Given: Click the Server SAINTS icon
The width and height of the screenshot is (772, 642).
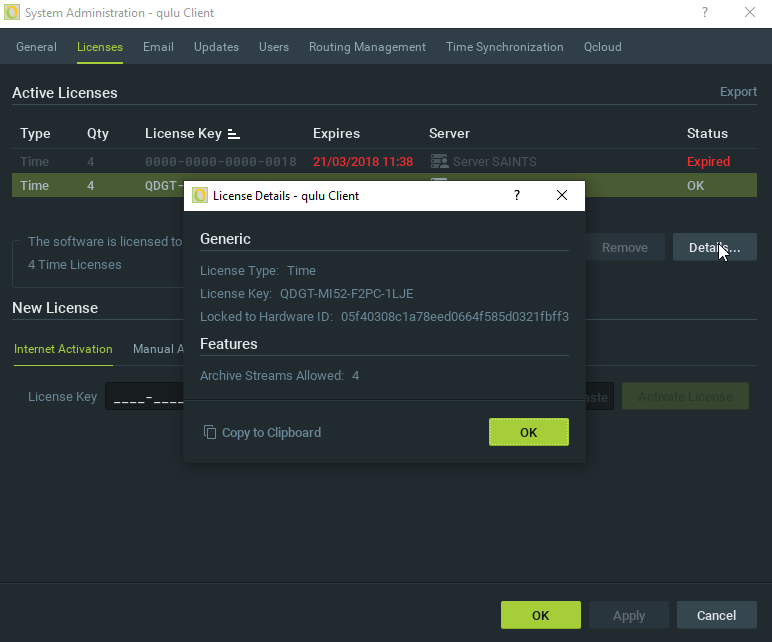Looking at the screenshot, I should [439, 161].
